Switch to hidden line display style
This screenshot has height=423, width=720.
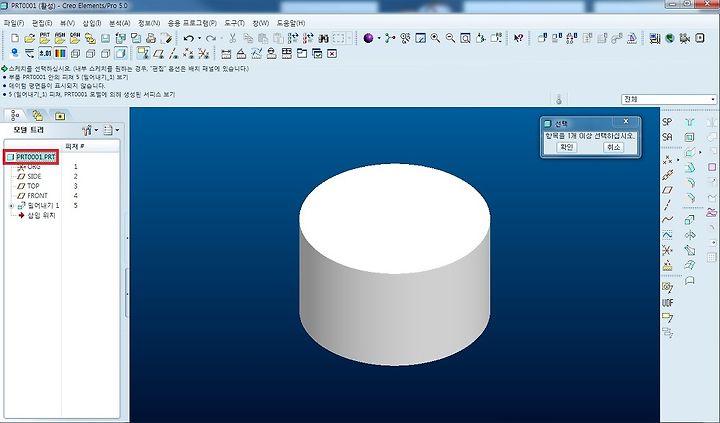(x=90, y=54)
